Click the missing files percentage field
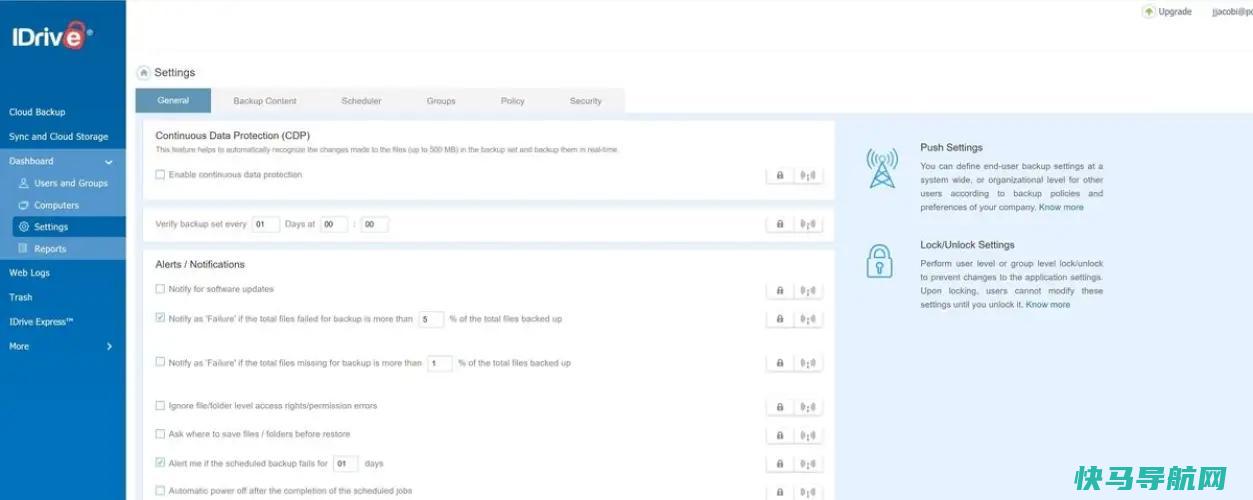Screen dimensions: 1253x500 [x=440, y=364]
